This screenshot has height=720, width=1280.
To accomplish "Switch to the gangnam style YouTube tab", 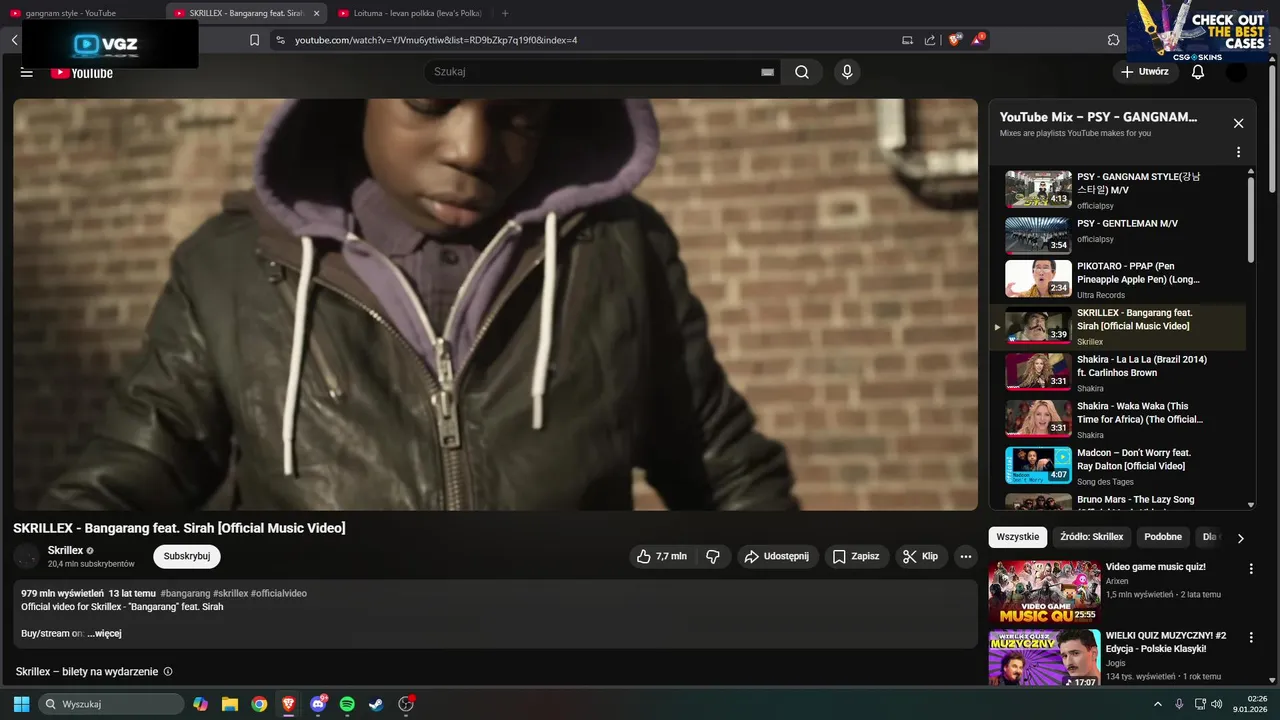I will 82,13.
